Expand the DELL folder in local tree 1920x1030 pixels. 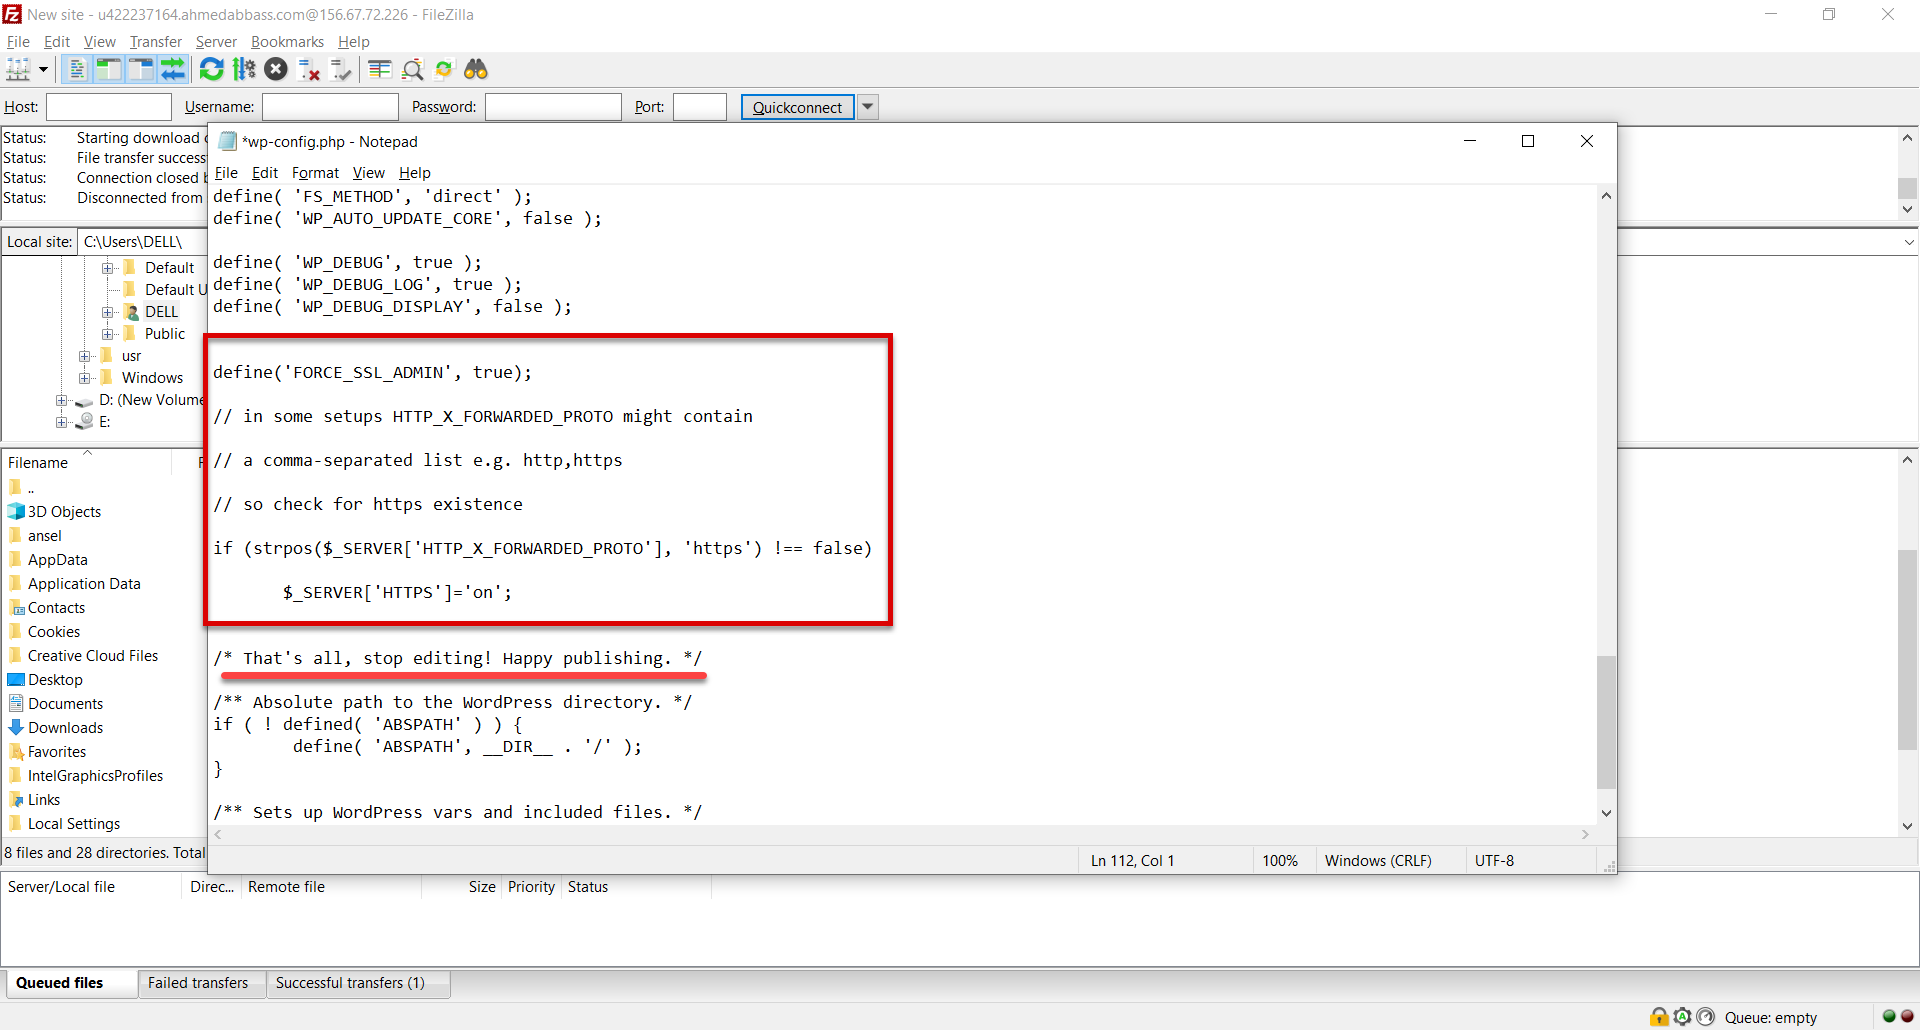point(107,312)
